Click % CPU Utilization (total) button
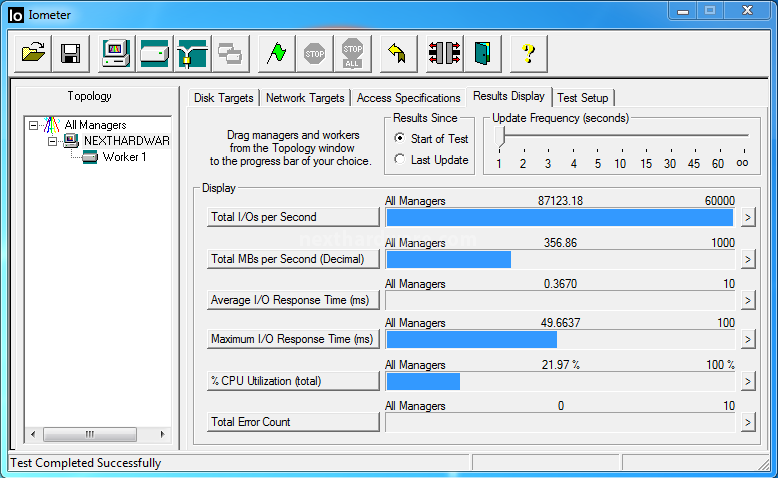 tap(293, 381)
